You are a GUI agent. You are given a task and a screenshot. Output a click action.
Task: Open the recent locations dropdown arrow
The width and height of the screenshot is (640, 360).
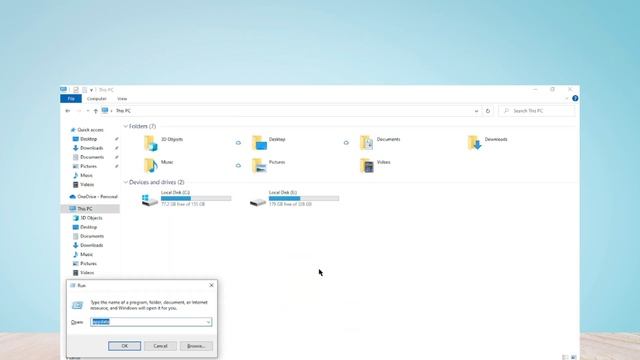87,111
